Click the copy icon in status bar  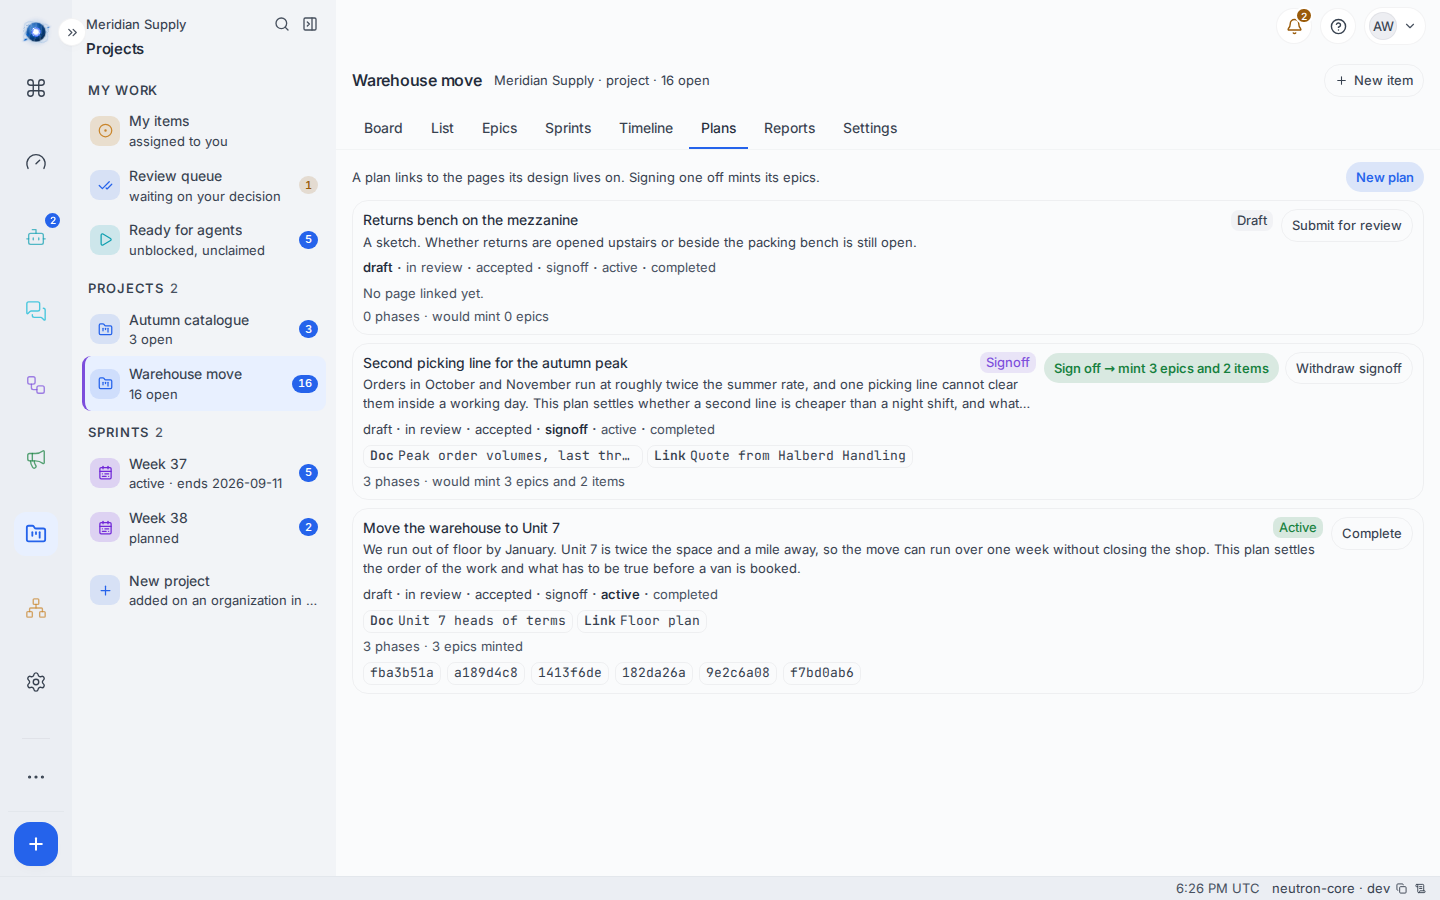click(x=1401, y=888)
